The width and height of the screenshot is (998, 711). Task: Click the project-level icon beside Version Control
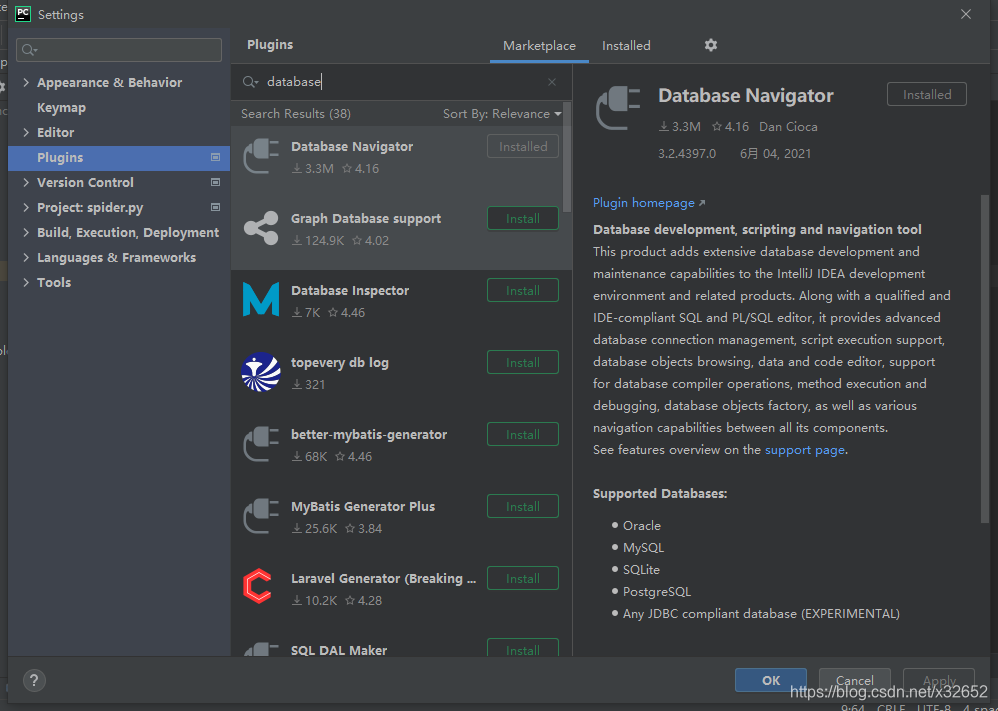pyautogui.click(x=215, y=182)
